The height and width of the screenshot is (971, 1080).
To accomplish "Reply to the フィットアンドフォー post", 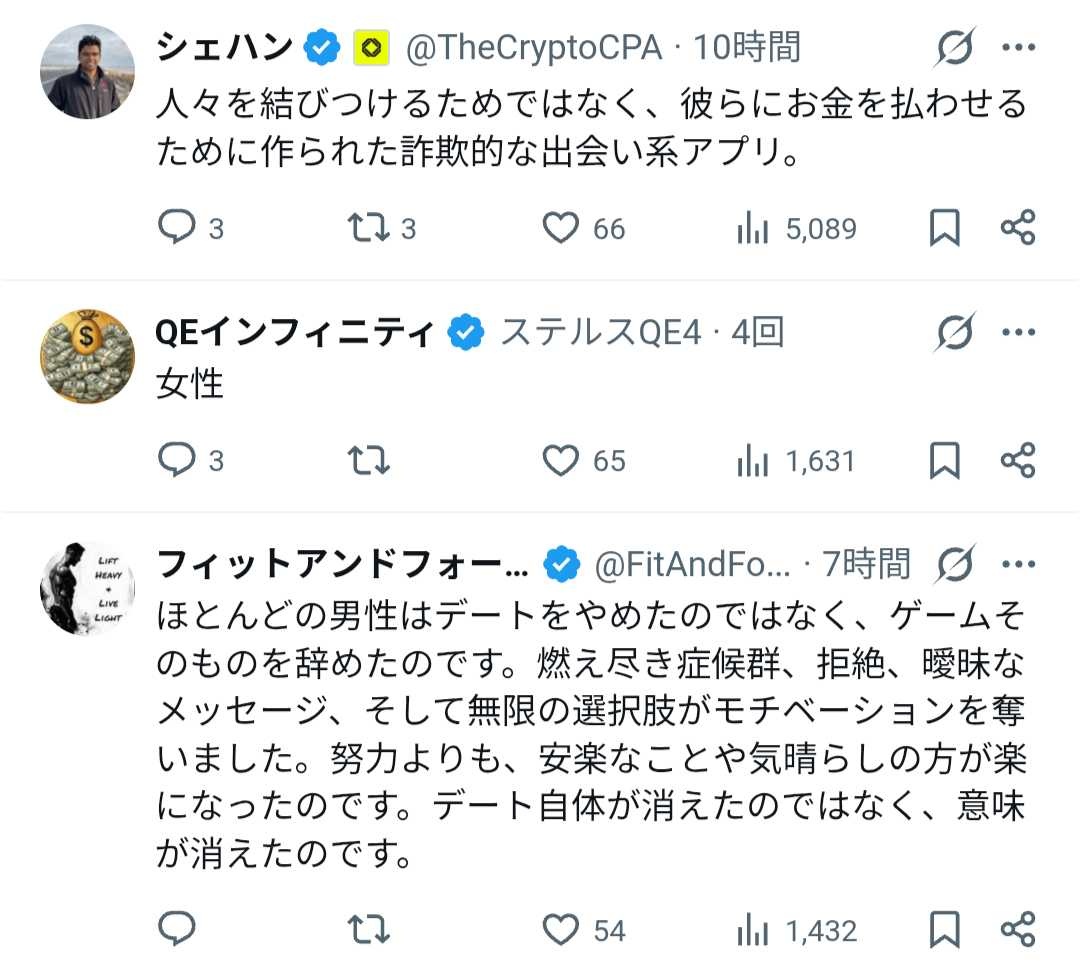I will point(177,930).
